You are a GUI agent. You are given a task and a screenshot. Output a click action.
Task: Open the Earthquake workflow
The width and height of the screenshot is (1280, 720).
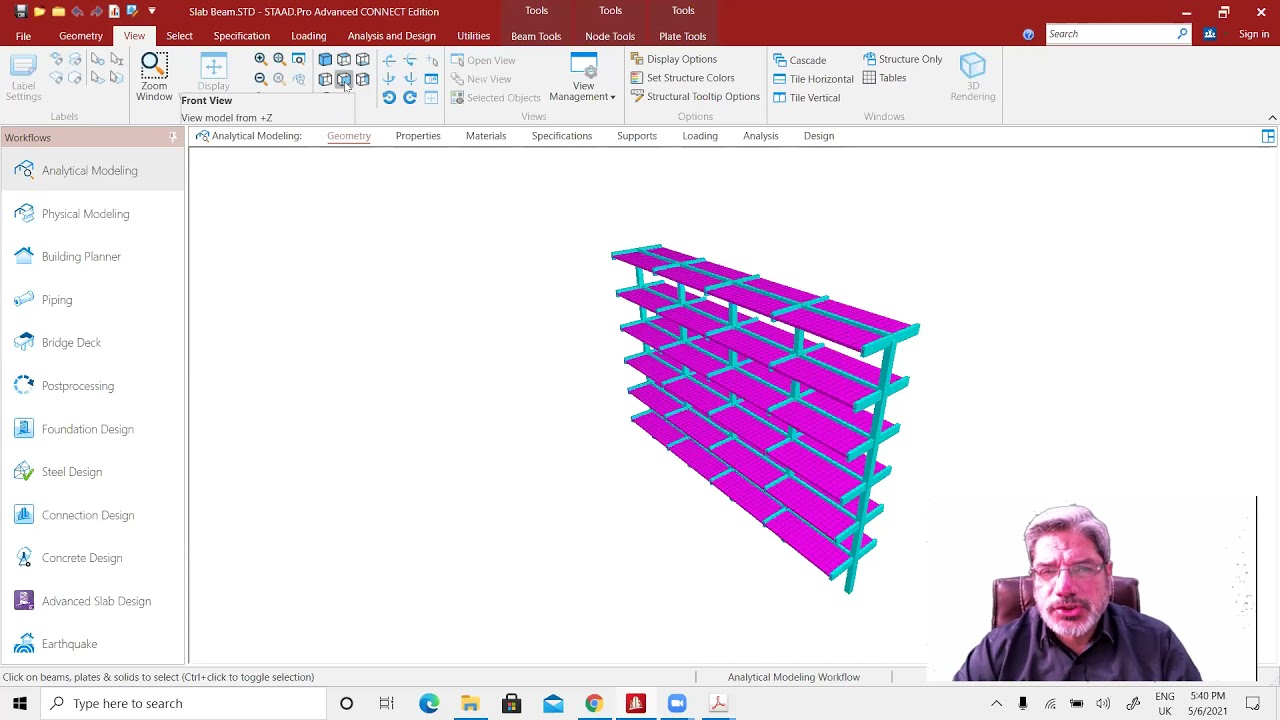point(91,644)
